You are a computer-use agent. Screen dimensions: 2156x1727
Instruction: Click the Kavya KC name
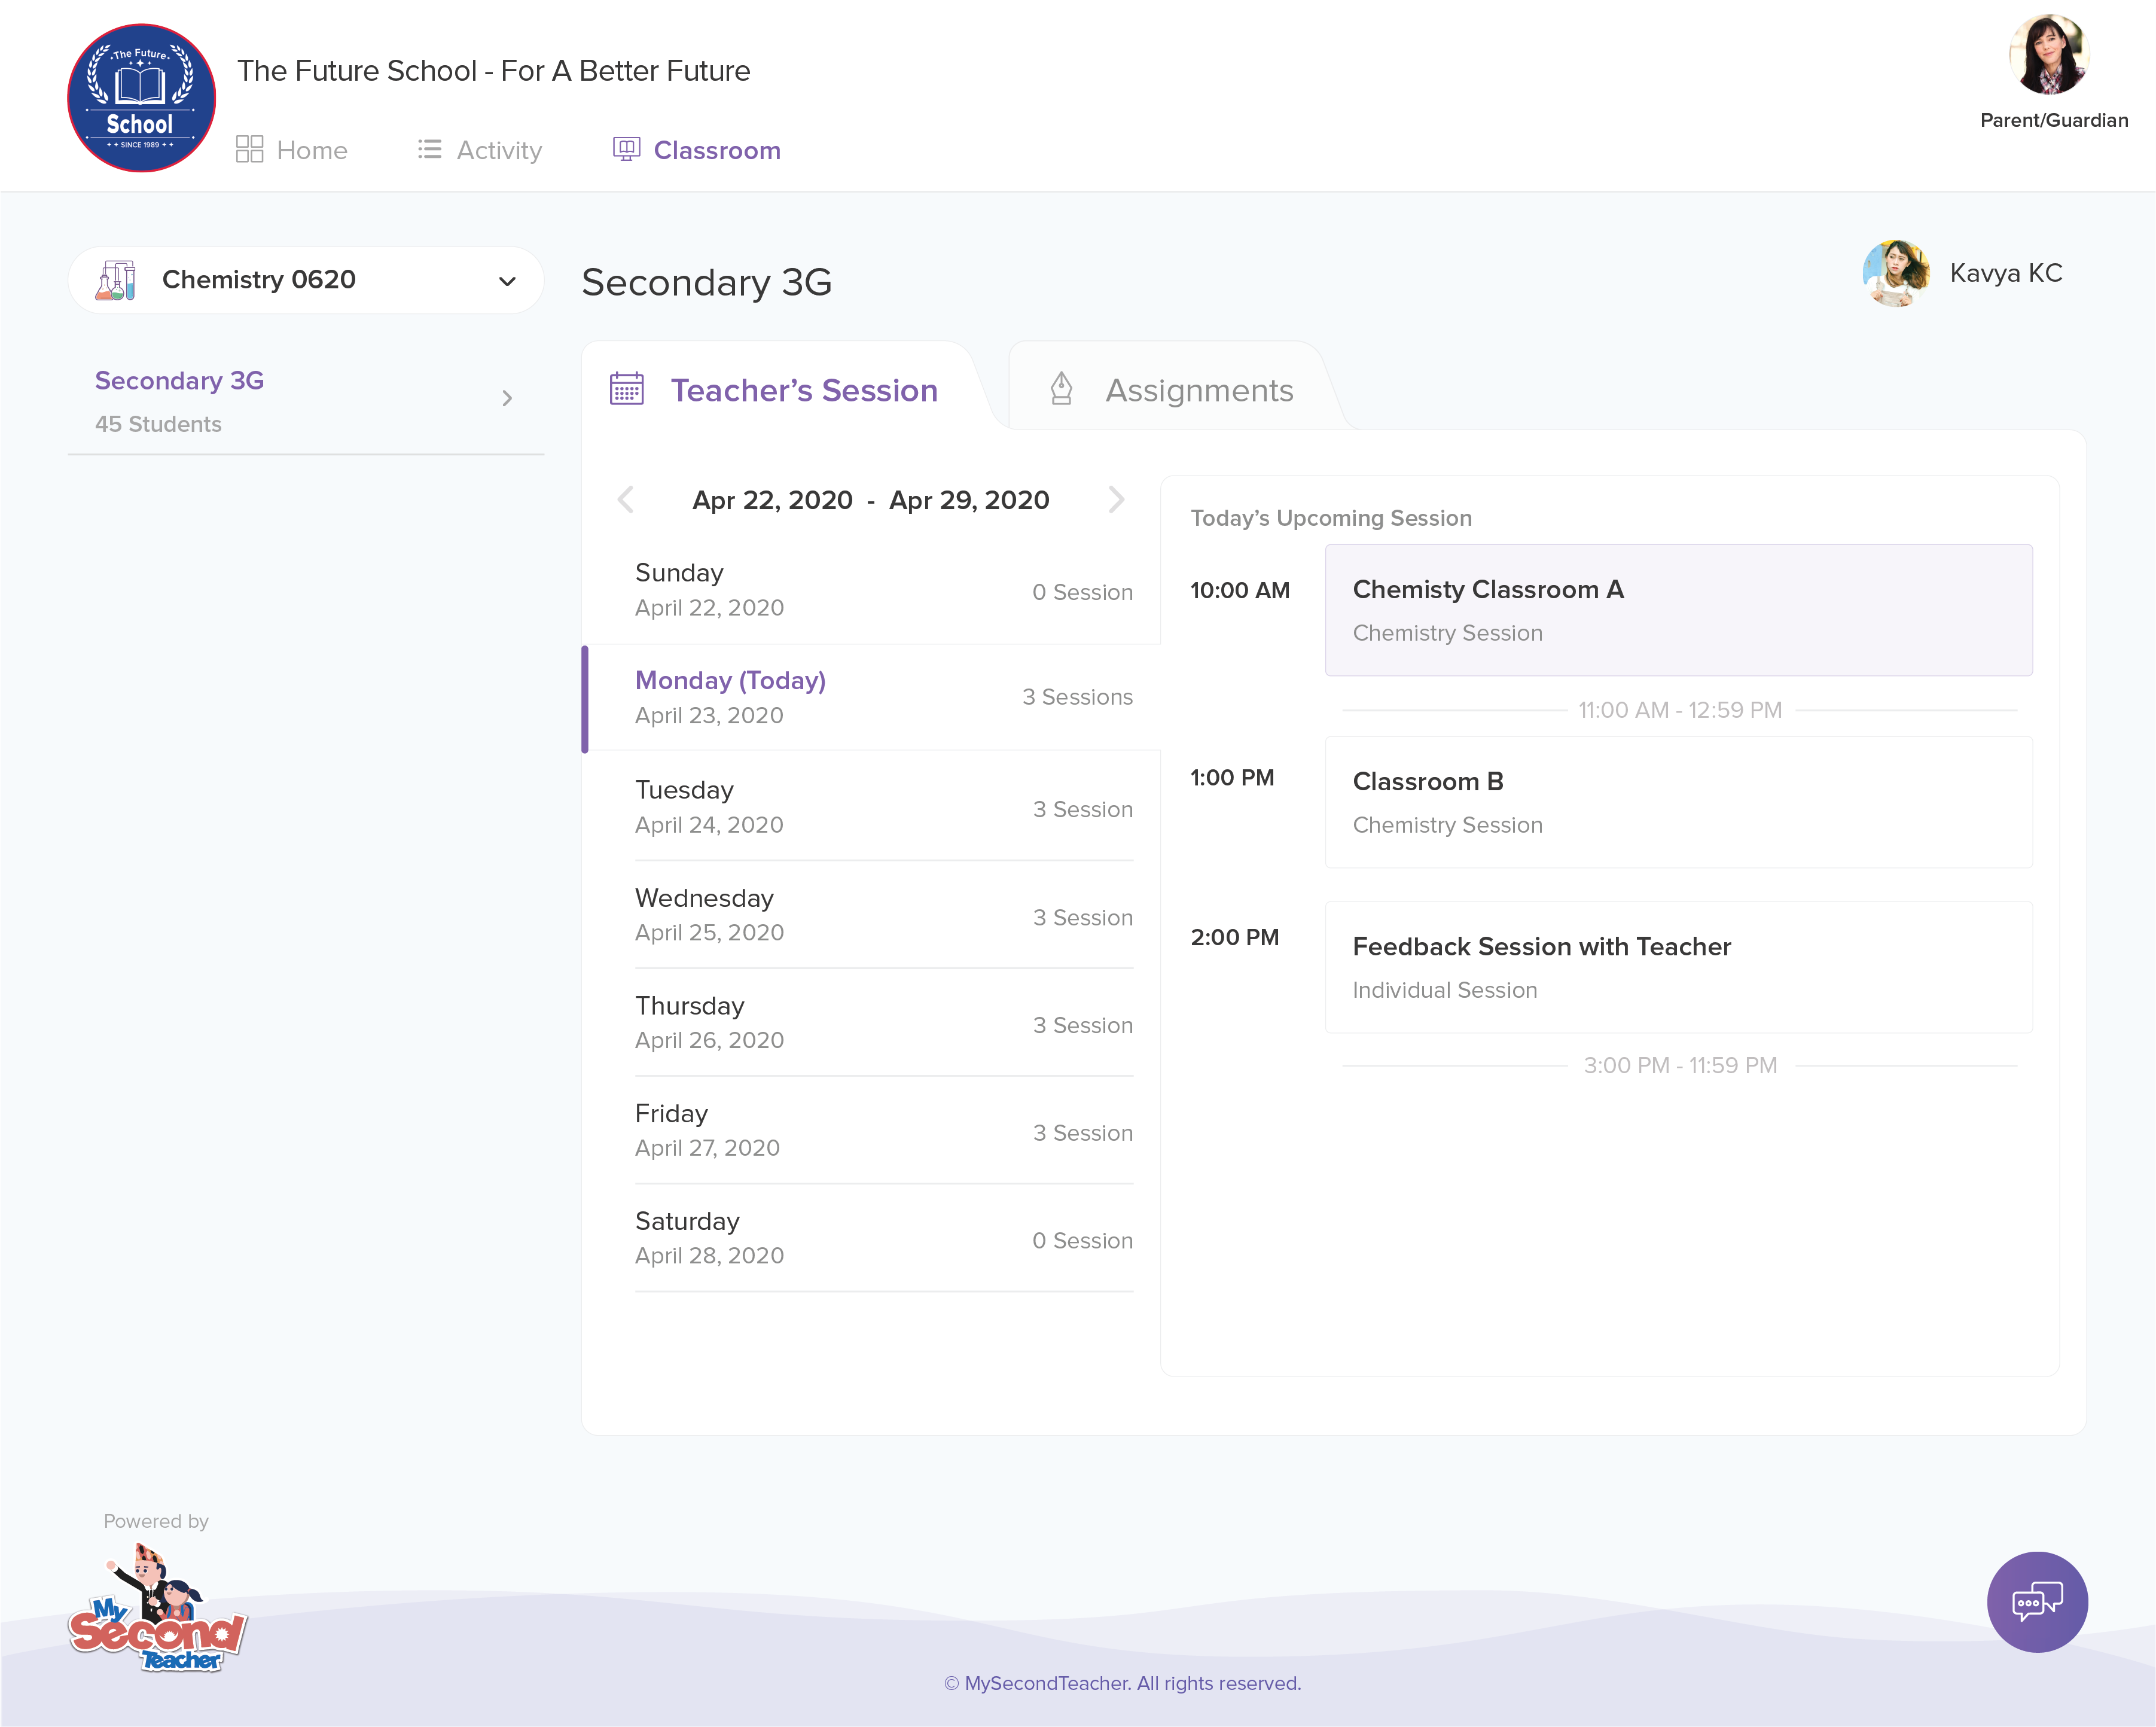[x=2006, y=273]
